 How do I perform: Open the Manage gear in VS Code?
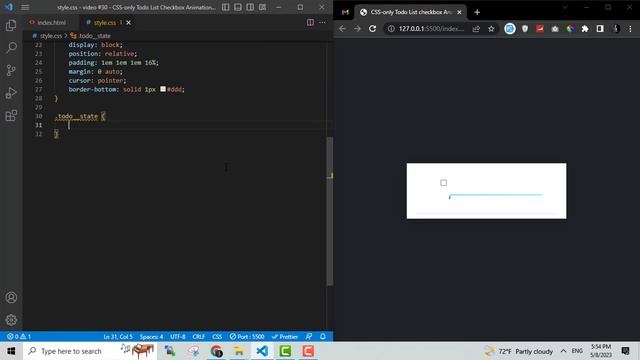coord(11,320)
